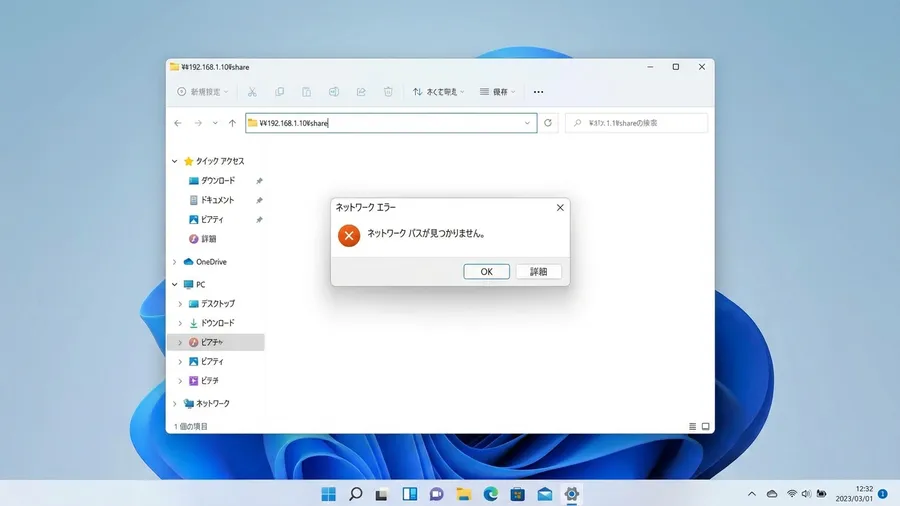Viewport: 900px width, 506px height.
Task: Switch to details list view in status bar
Action: 692,426
